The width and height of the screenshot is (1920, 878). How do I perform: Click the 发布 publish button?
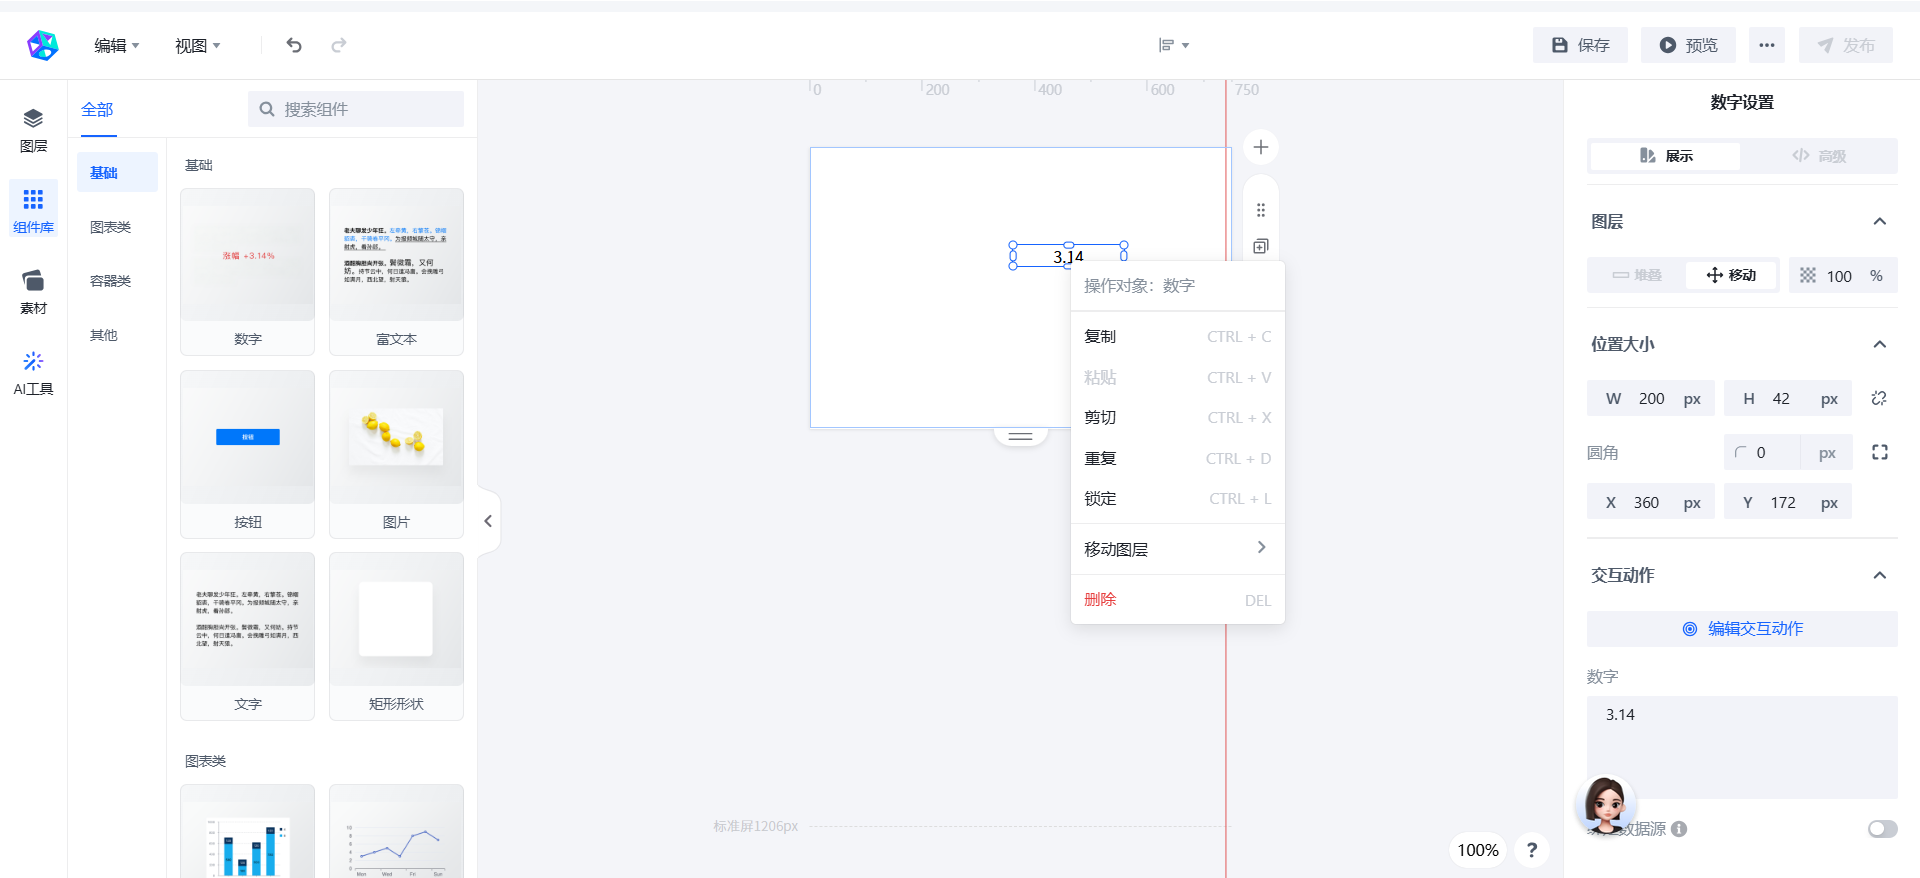1846,45
